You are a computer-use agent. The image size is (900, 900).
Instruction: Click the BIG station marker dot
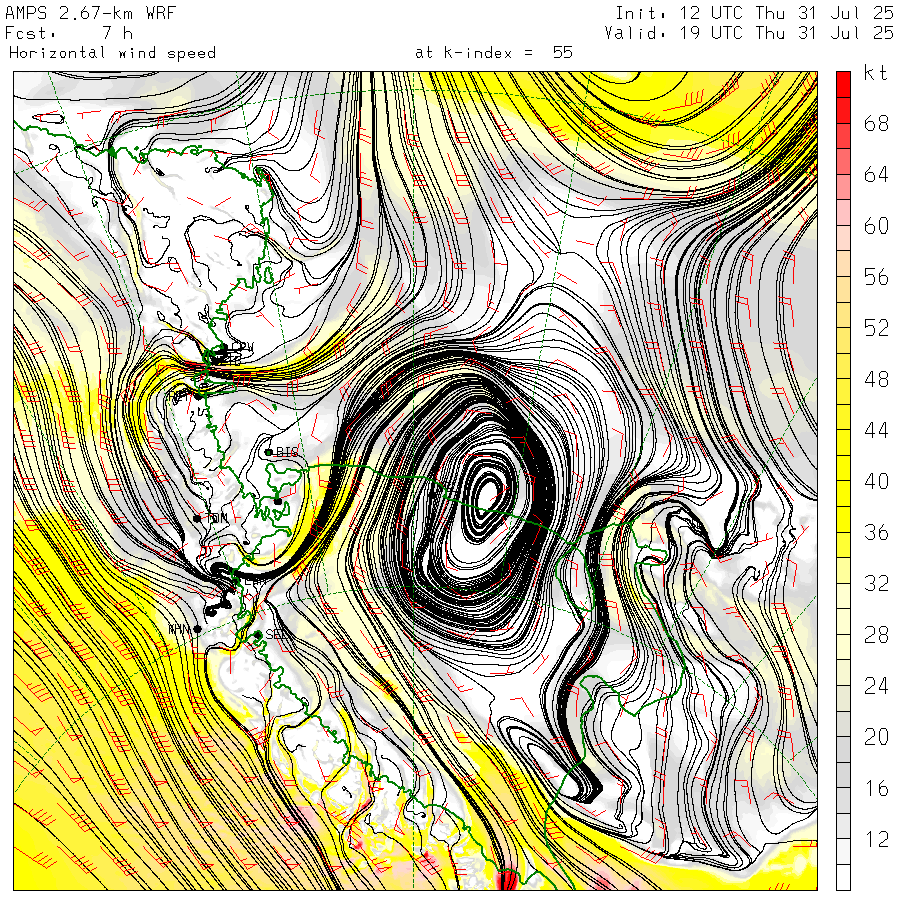pyautogui.click(x=269, y=452)
